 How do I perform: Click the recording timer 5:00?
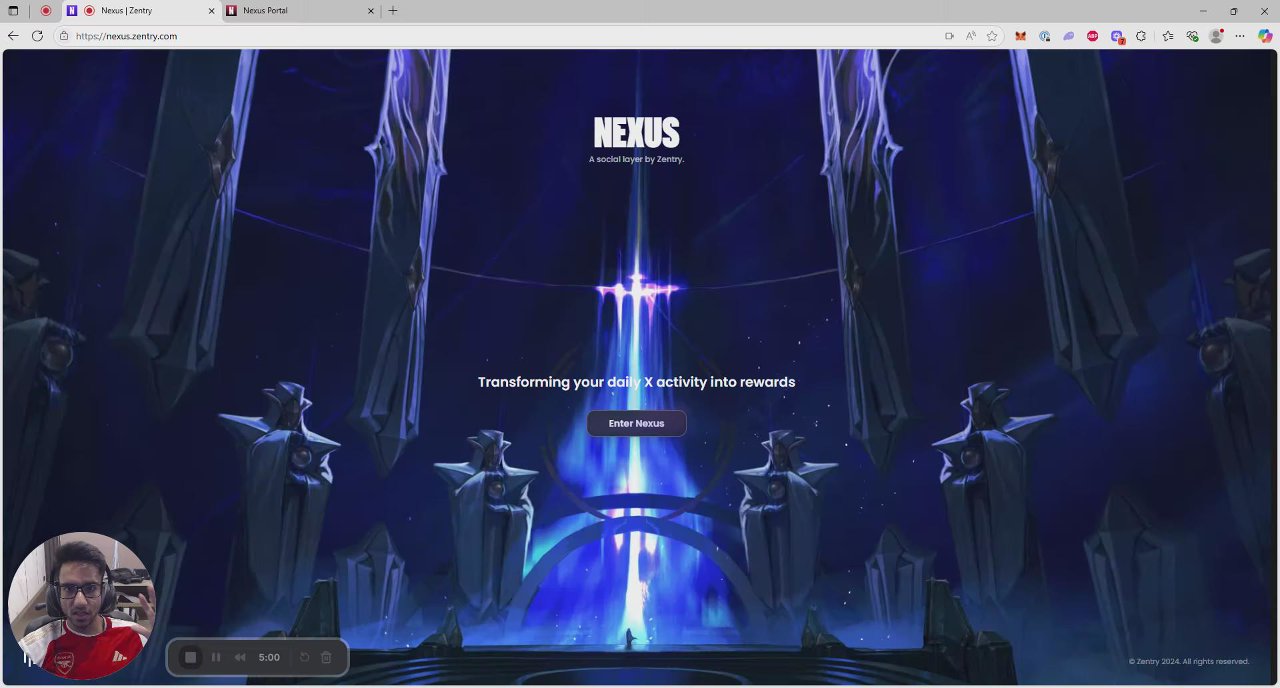point(269,657)
